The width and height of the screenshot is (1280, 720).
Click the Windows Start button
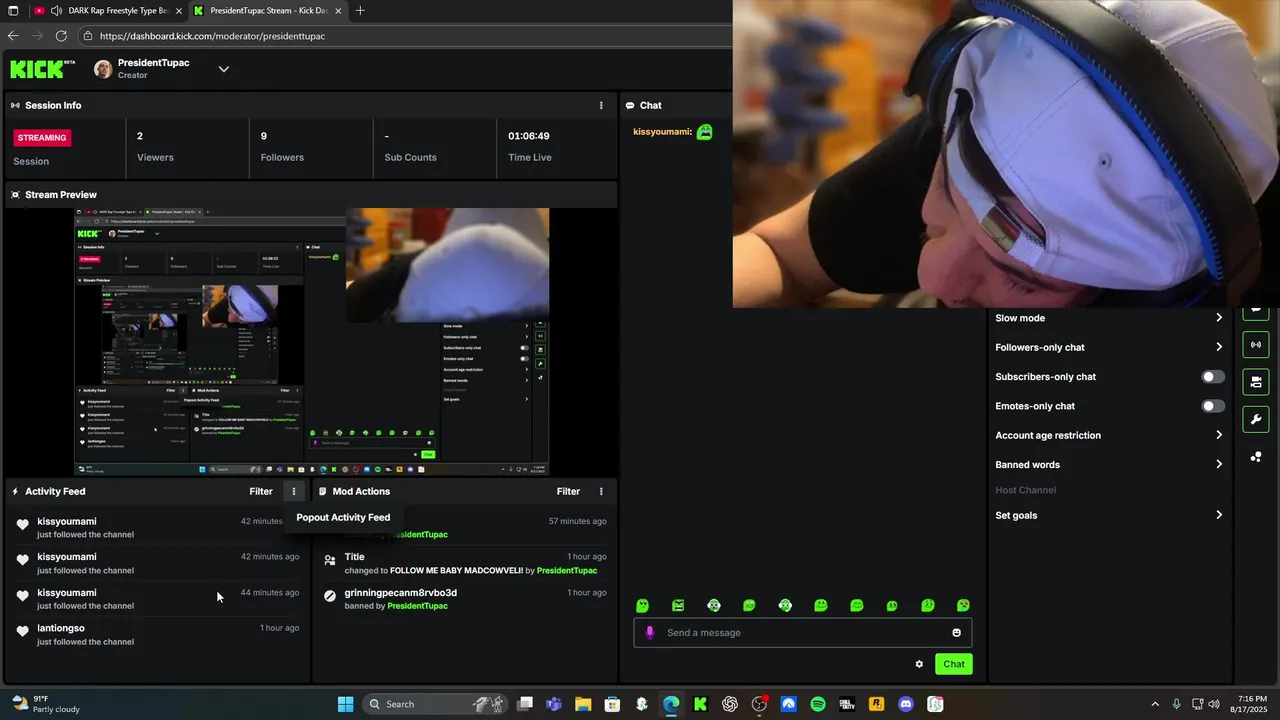pyautogui.click(x=345, y=704)
